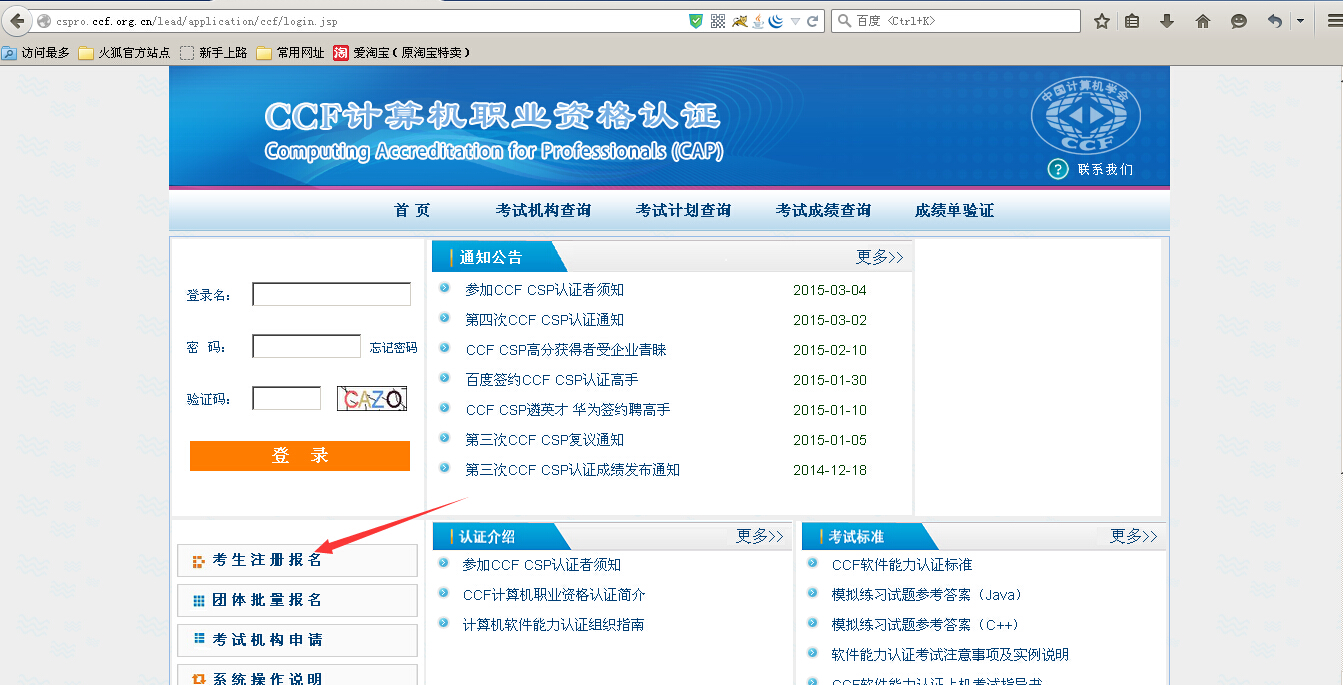Open the 新手上路 bookmark
Viewport: 1343px width, 685px height.
(214, 53)
